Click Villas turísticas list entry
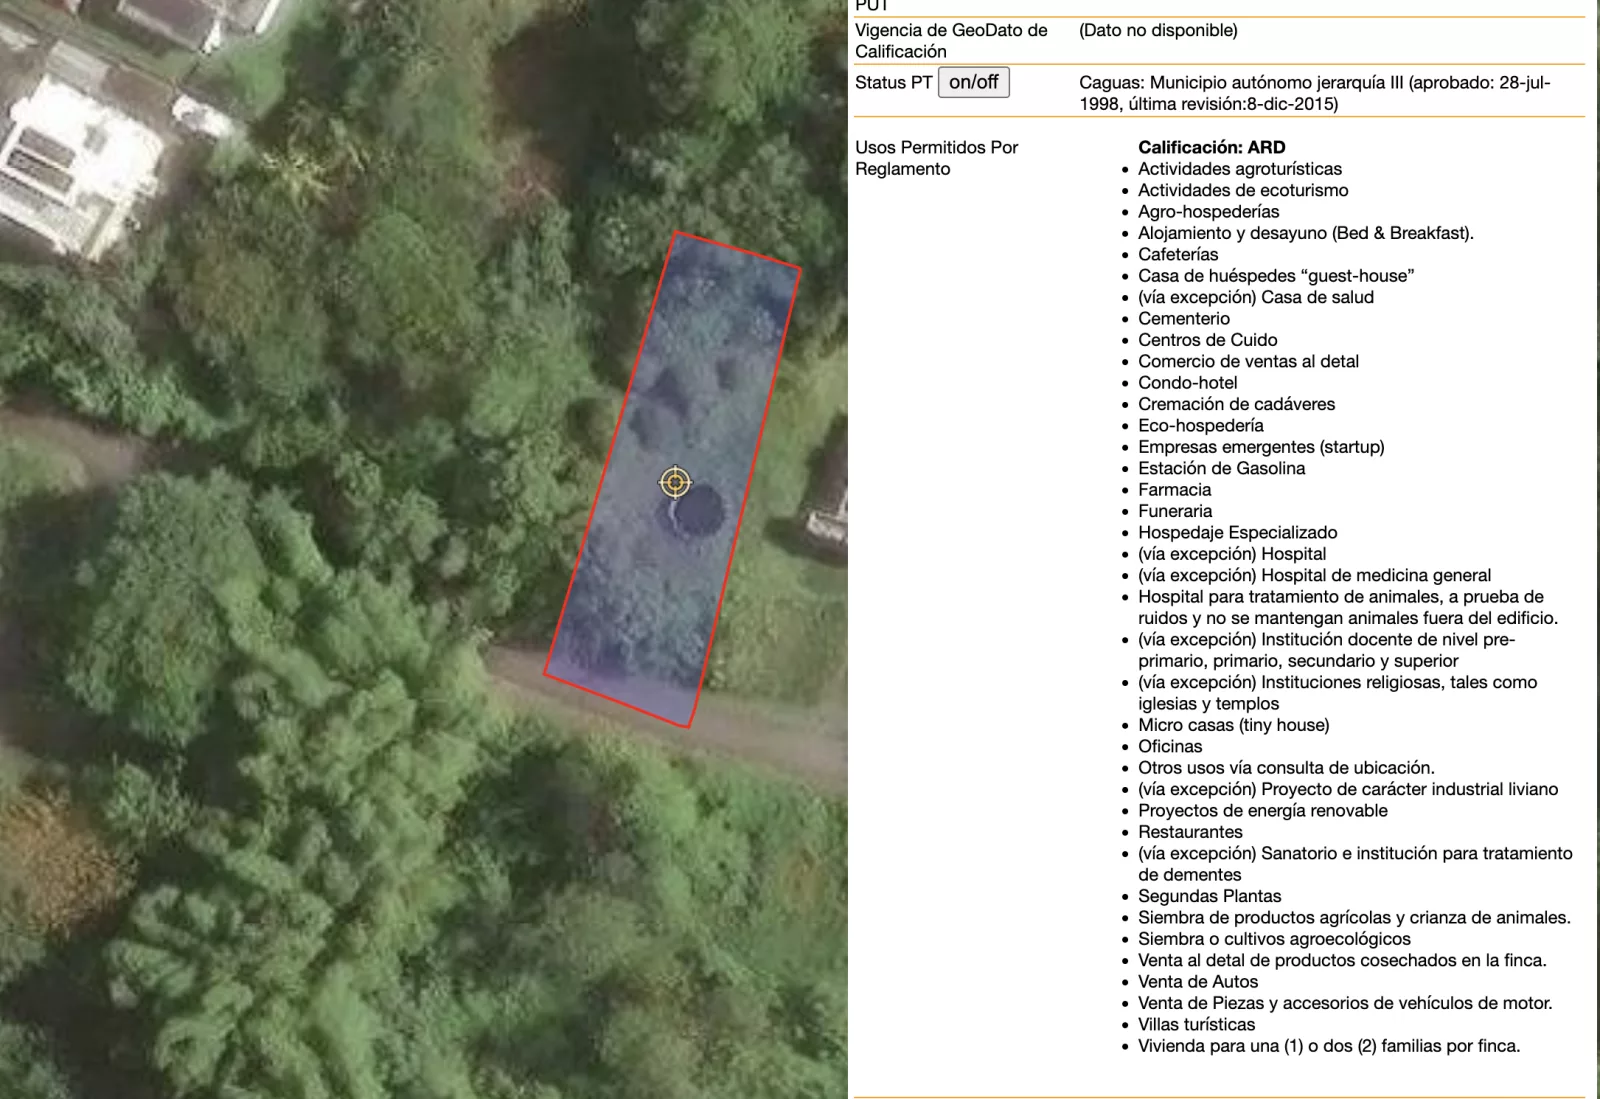This screenshot has width=1600, height=1099. 1196,1024
